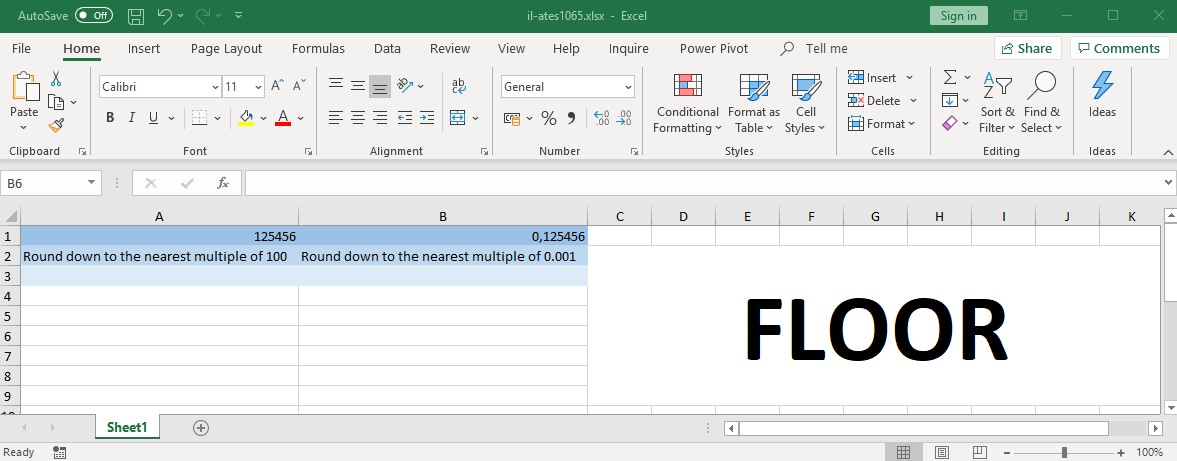Click the Save icon in title bar
Viewport: 1177px width, 461px height.
[136, 16]
